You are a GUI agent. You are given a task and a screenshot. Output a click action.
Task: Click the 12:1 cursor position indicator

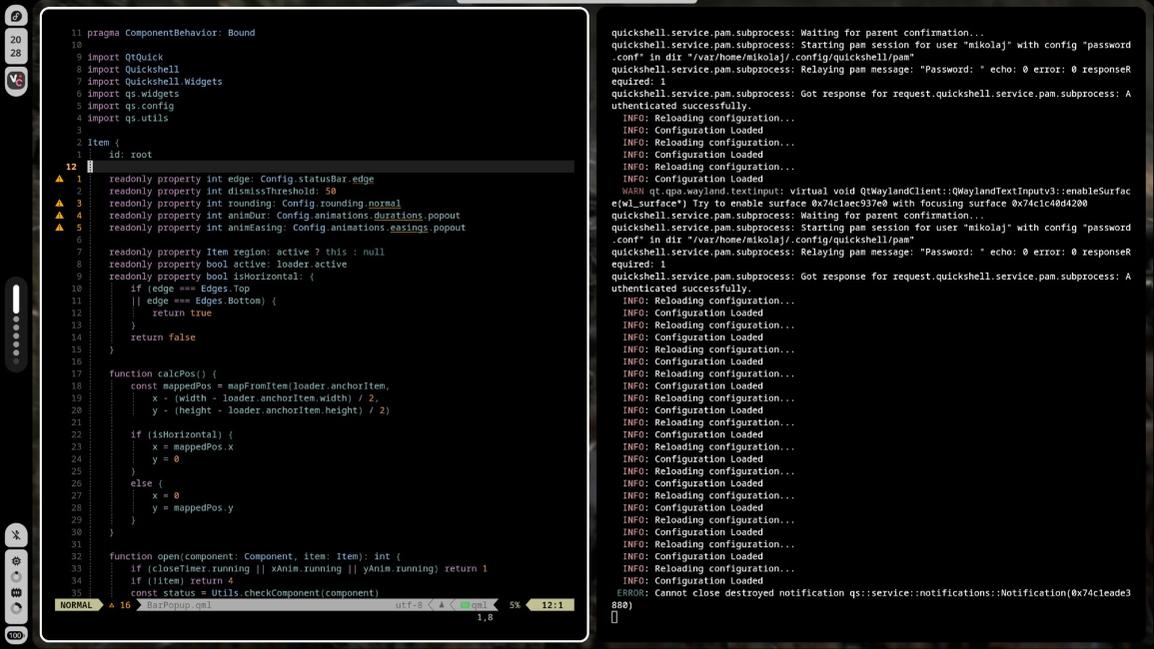[552, 605]
